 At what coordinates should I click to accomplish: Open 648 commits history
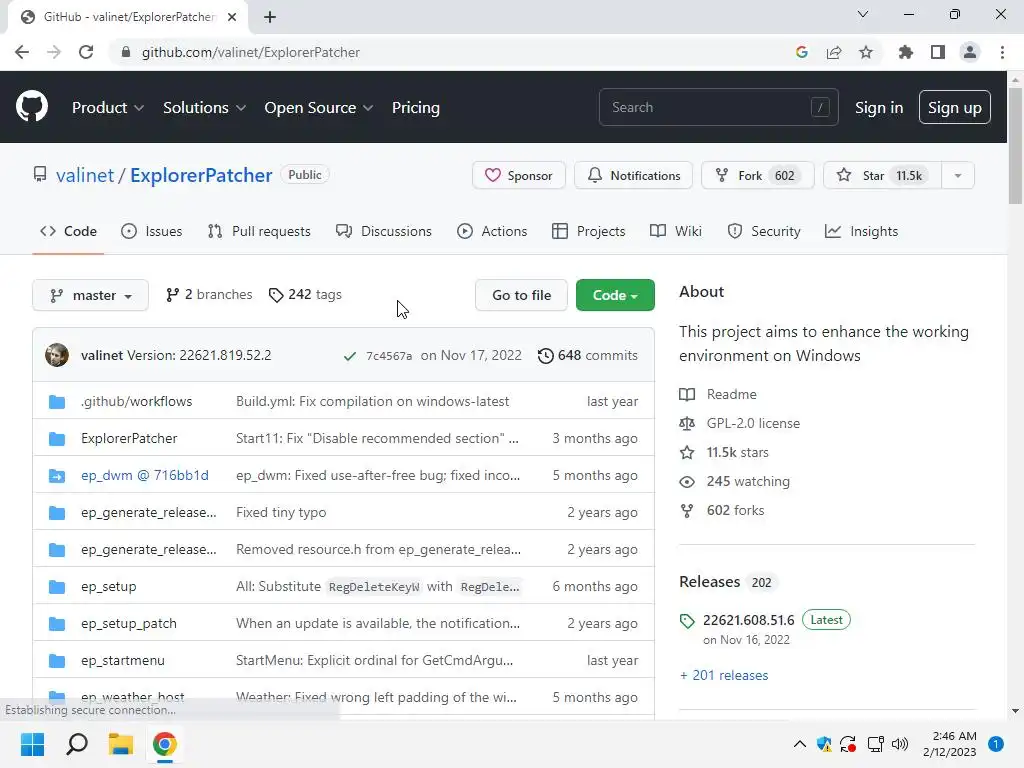point(588,355)
